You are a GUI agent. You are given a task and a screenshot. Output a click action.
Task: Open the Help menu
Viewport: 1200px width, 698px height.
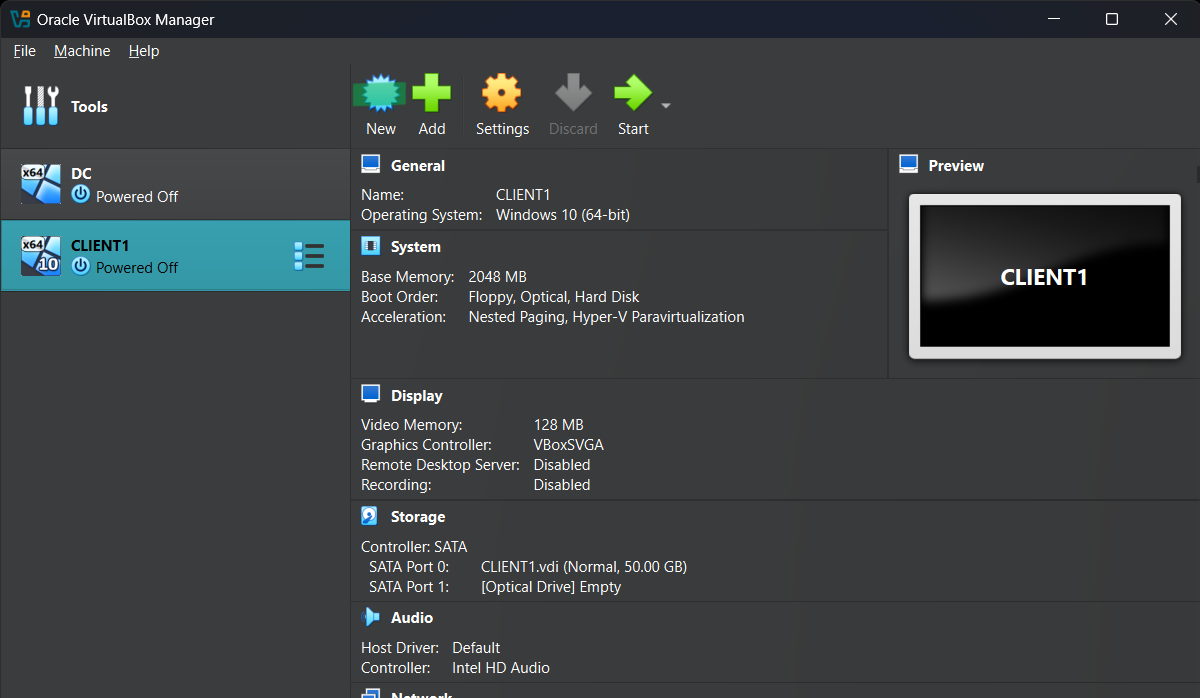[x=144, y=51]
